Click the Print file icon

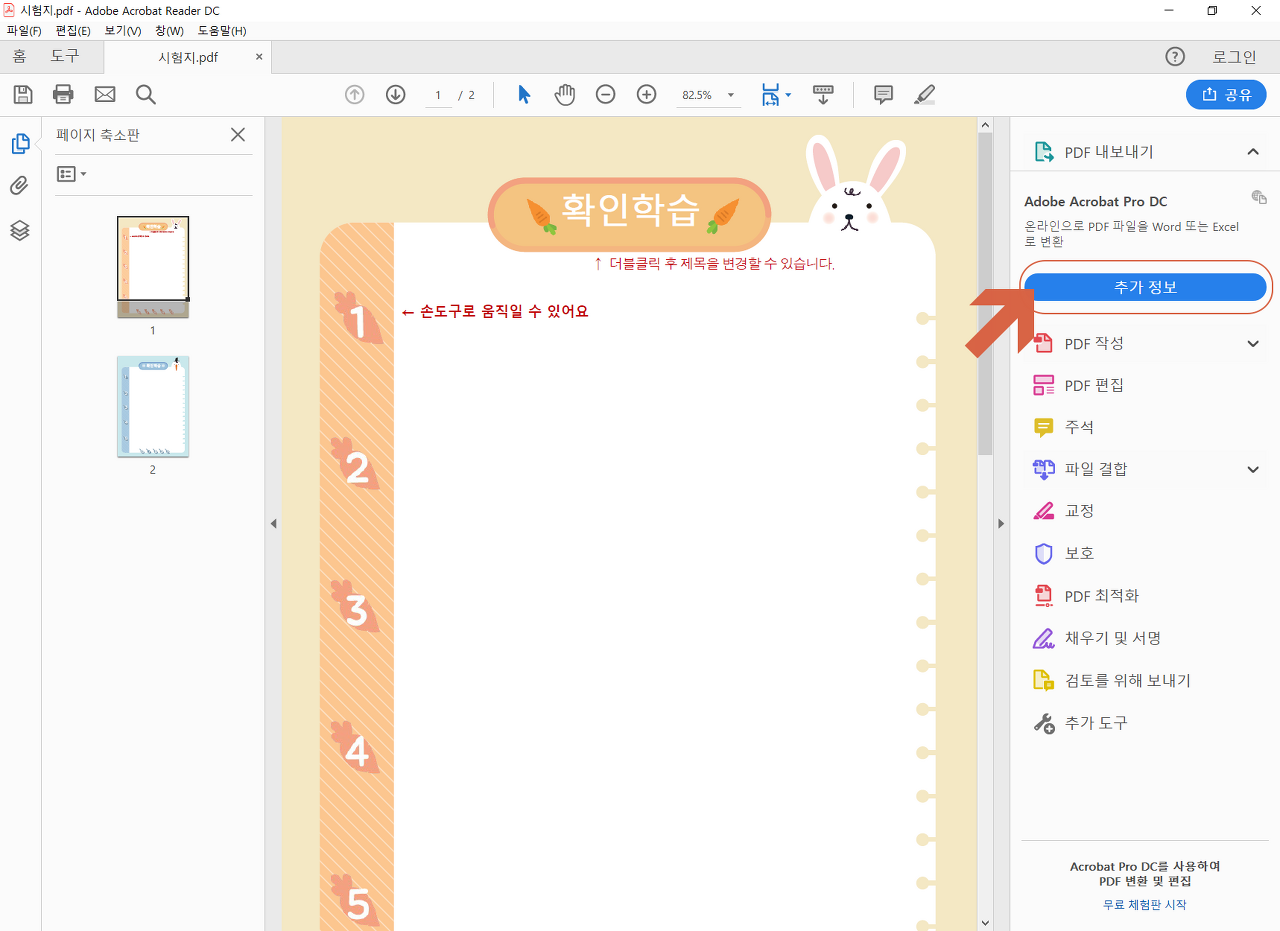[63, 95]
